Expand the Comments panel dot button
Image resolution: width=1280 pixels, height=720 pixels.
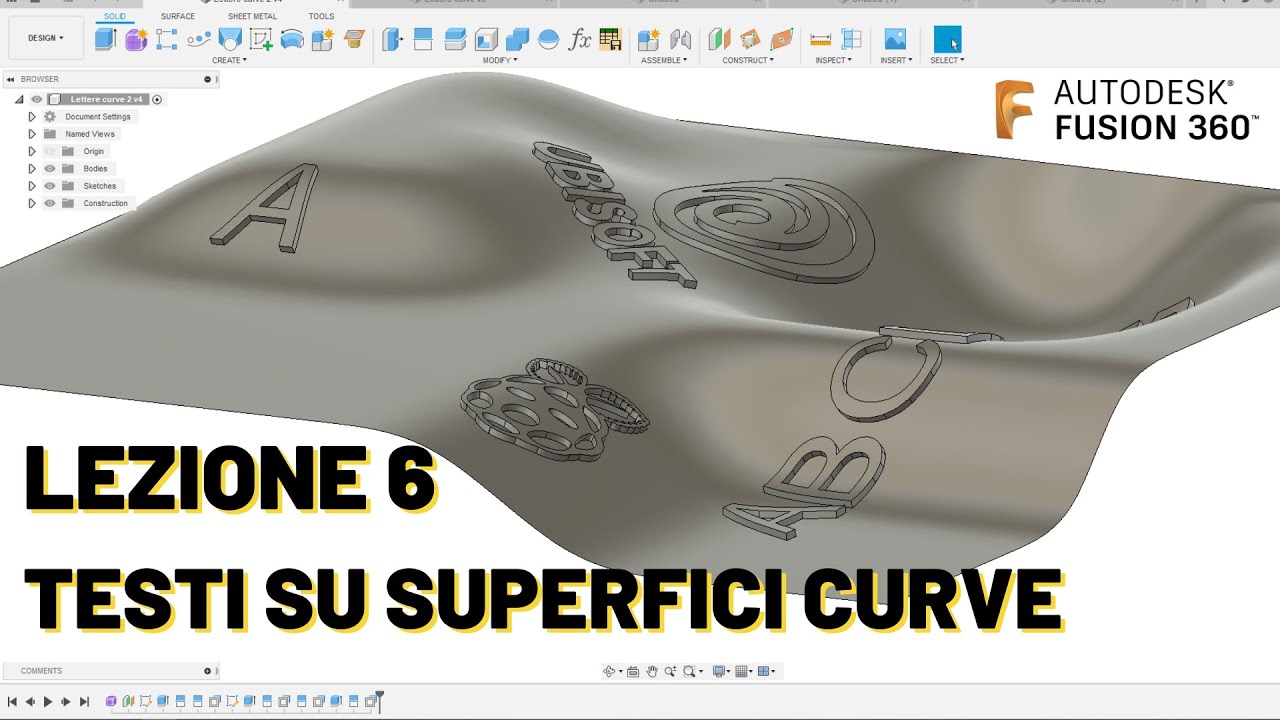pyautogui.click(x=208, y=671)
